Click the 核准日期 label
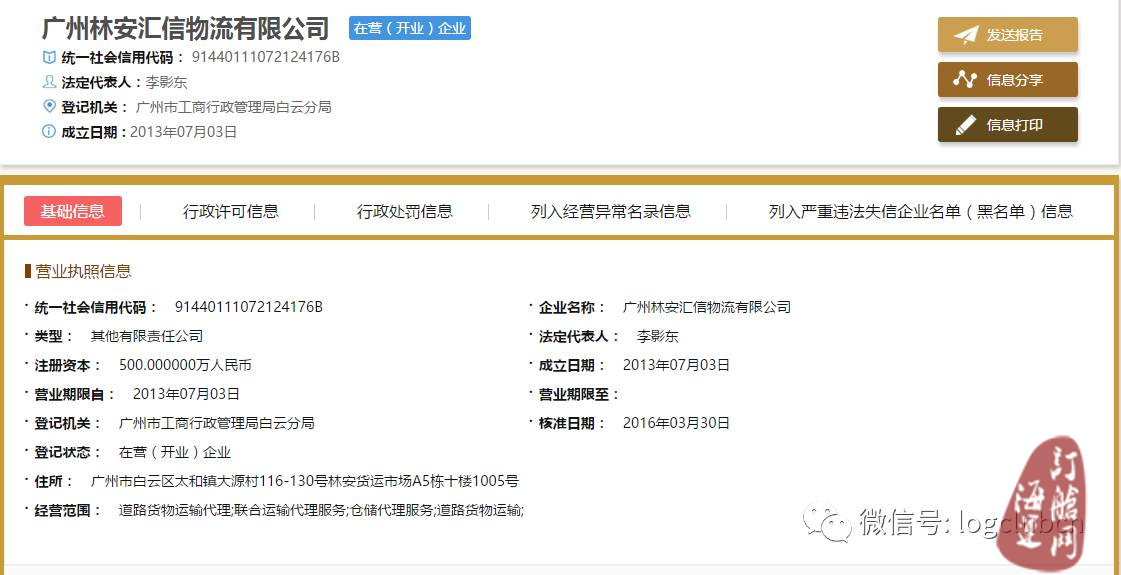Image resolution: width=1121 pixels, height=575 pixels. click(571, 423)
